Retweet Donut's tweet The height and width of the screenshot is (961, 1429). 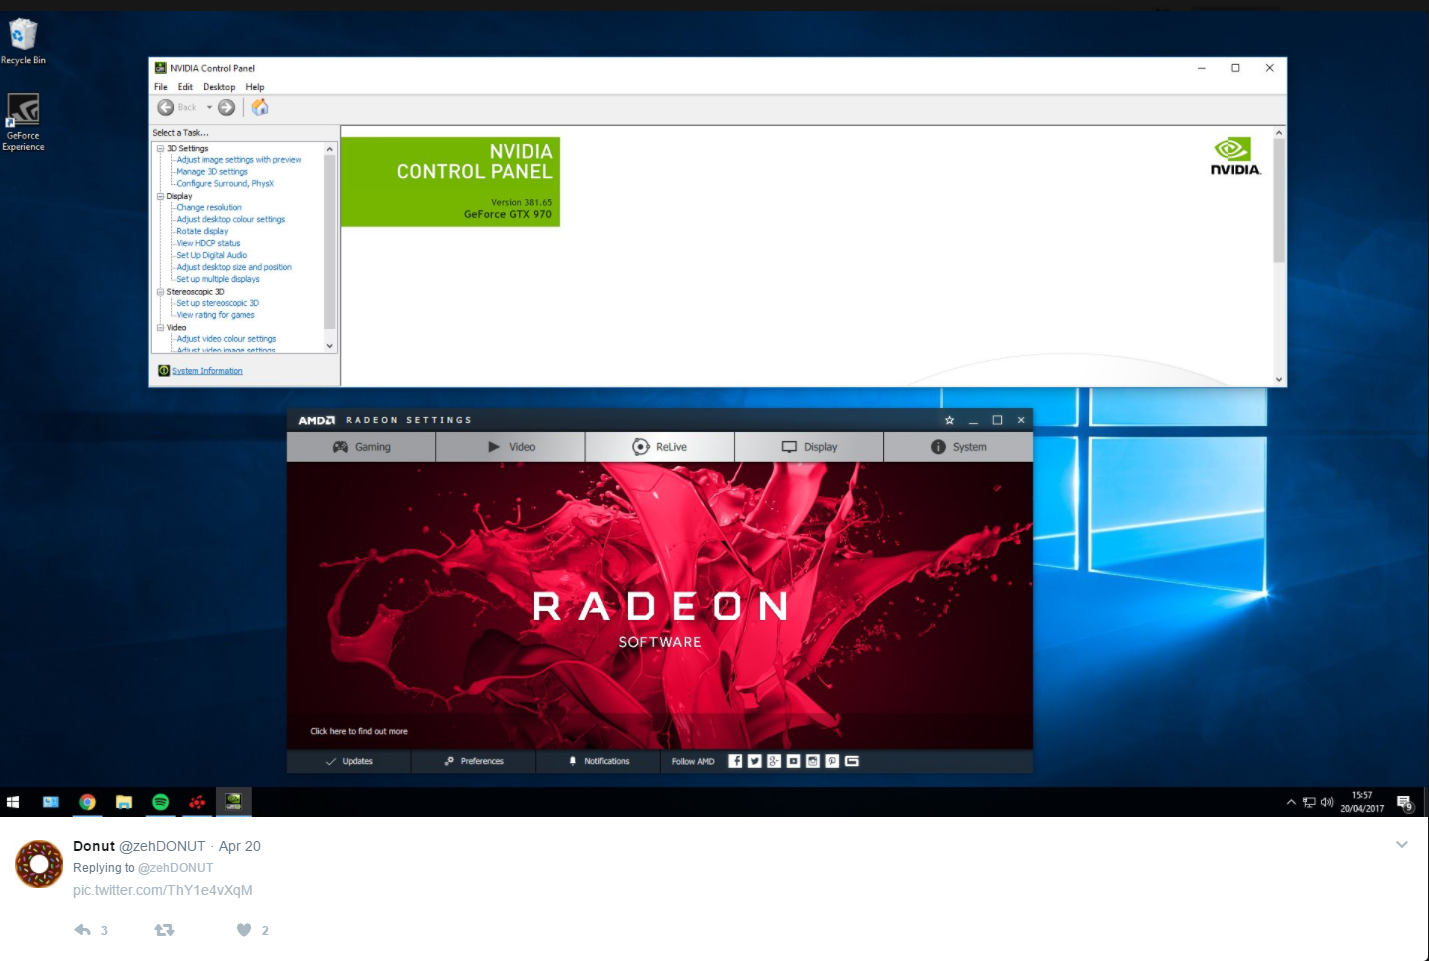click(x=164, y=930)
